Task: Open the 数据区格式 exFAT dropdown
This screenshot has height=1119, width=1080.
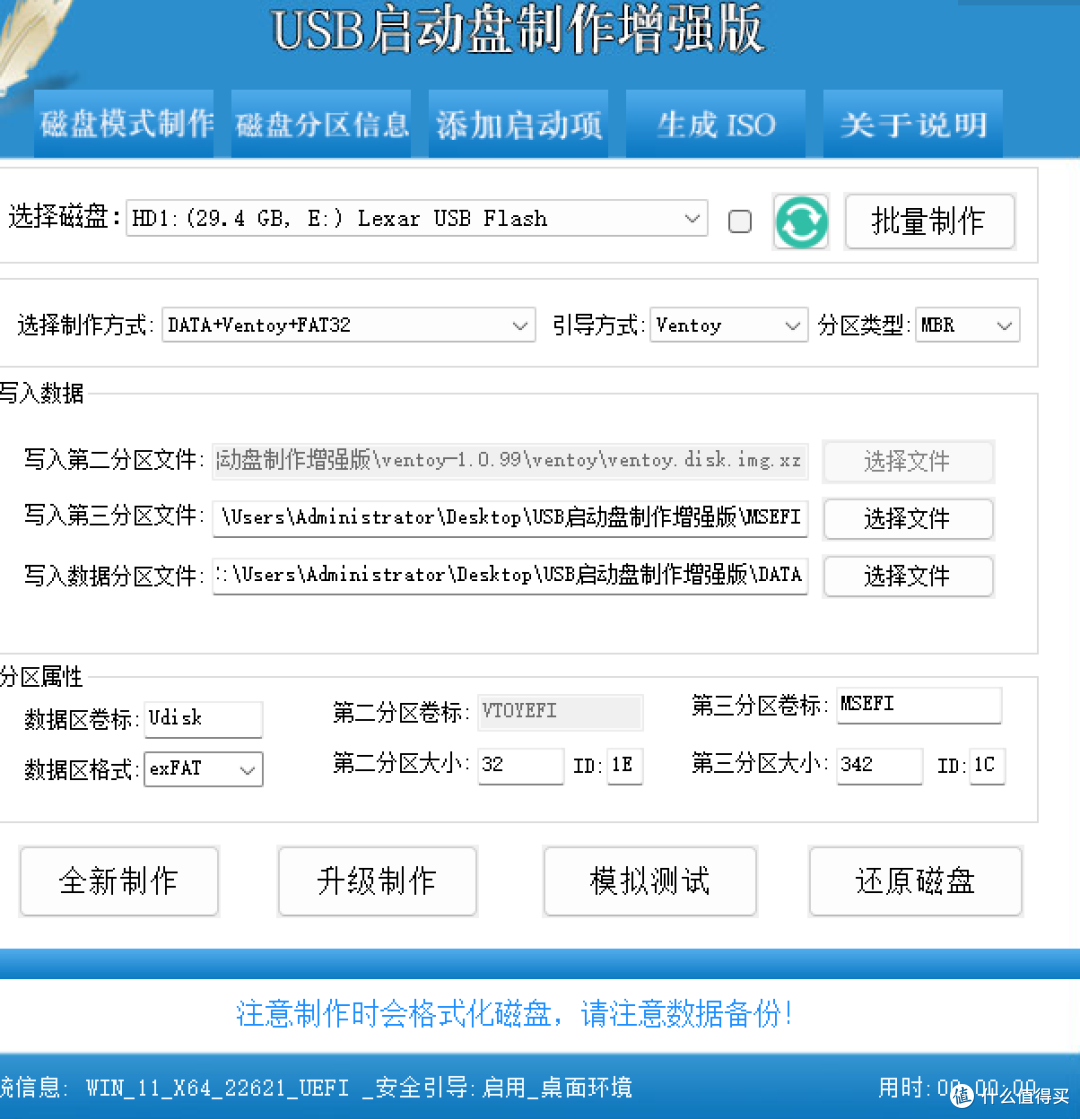Action: (x=203, y=769)
